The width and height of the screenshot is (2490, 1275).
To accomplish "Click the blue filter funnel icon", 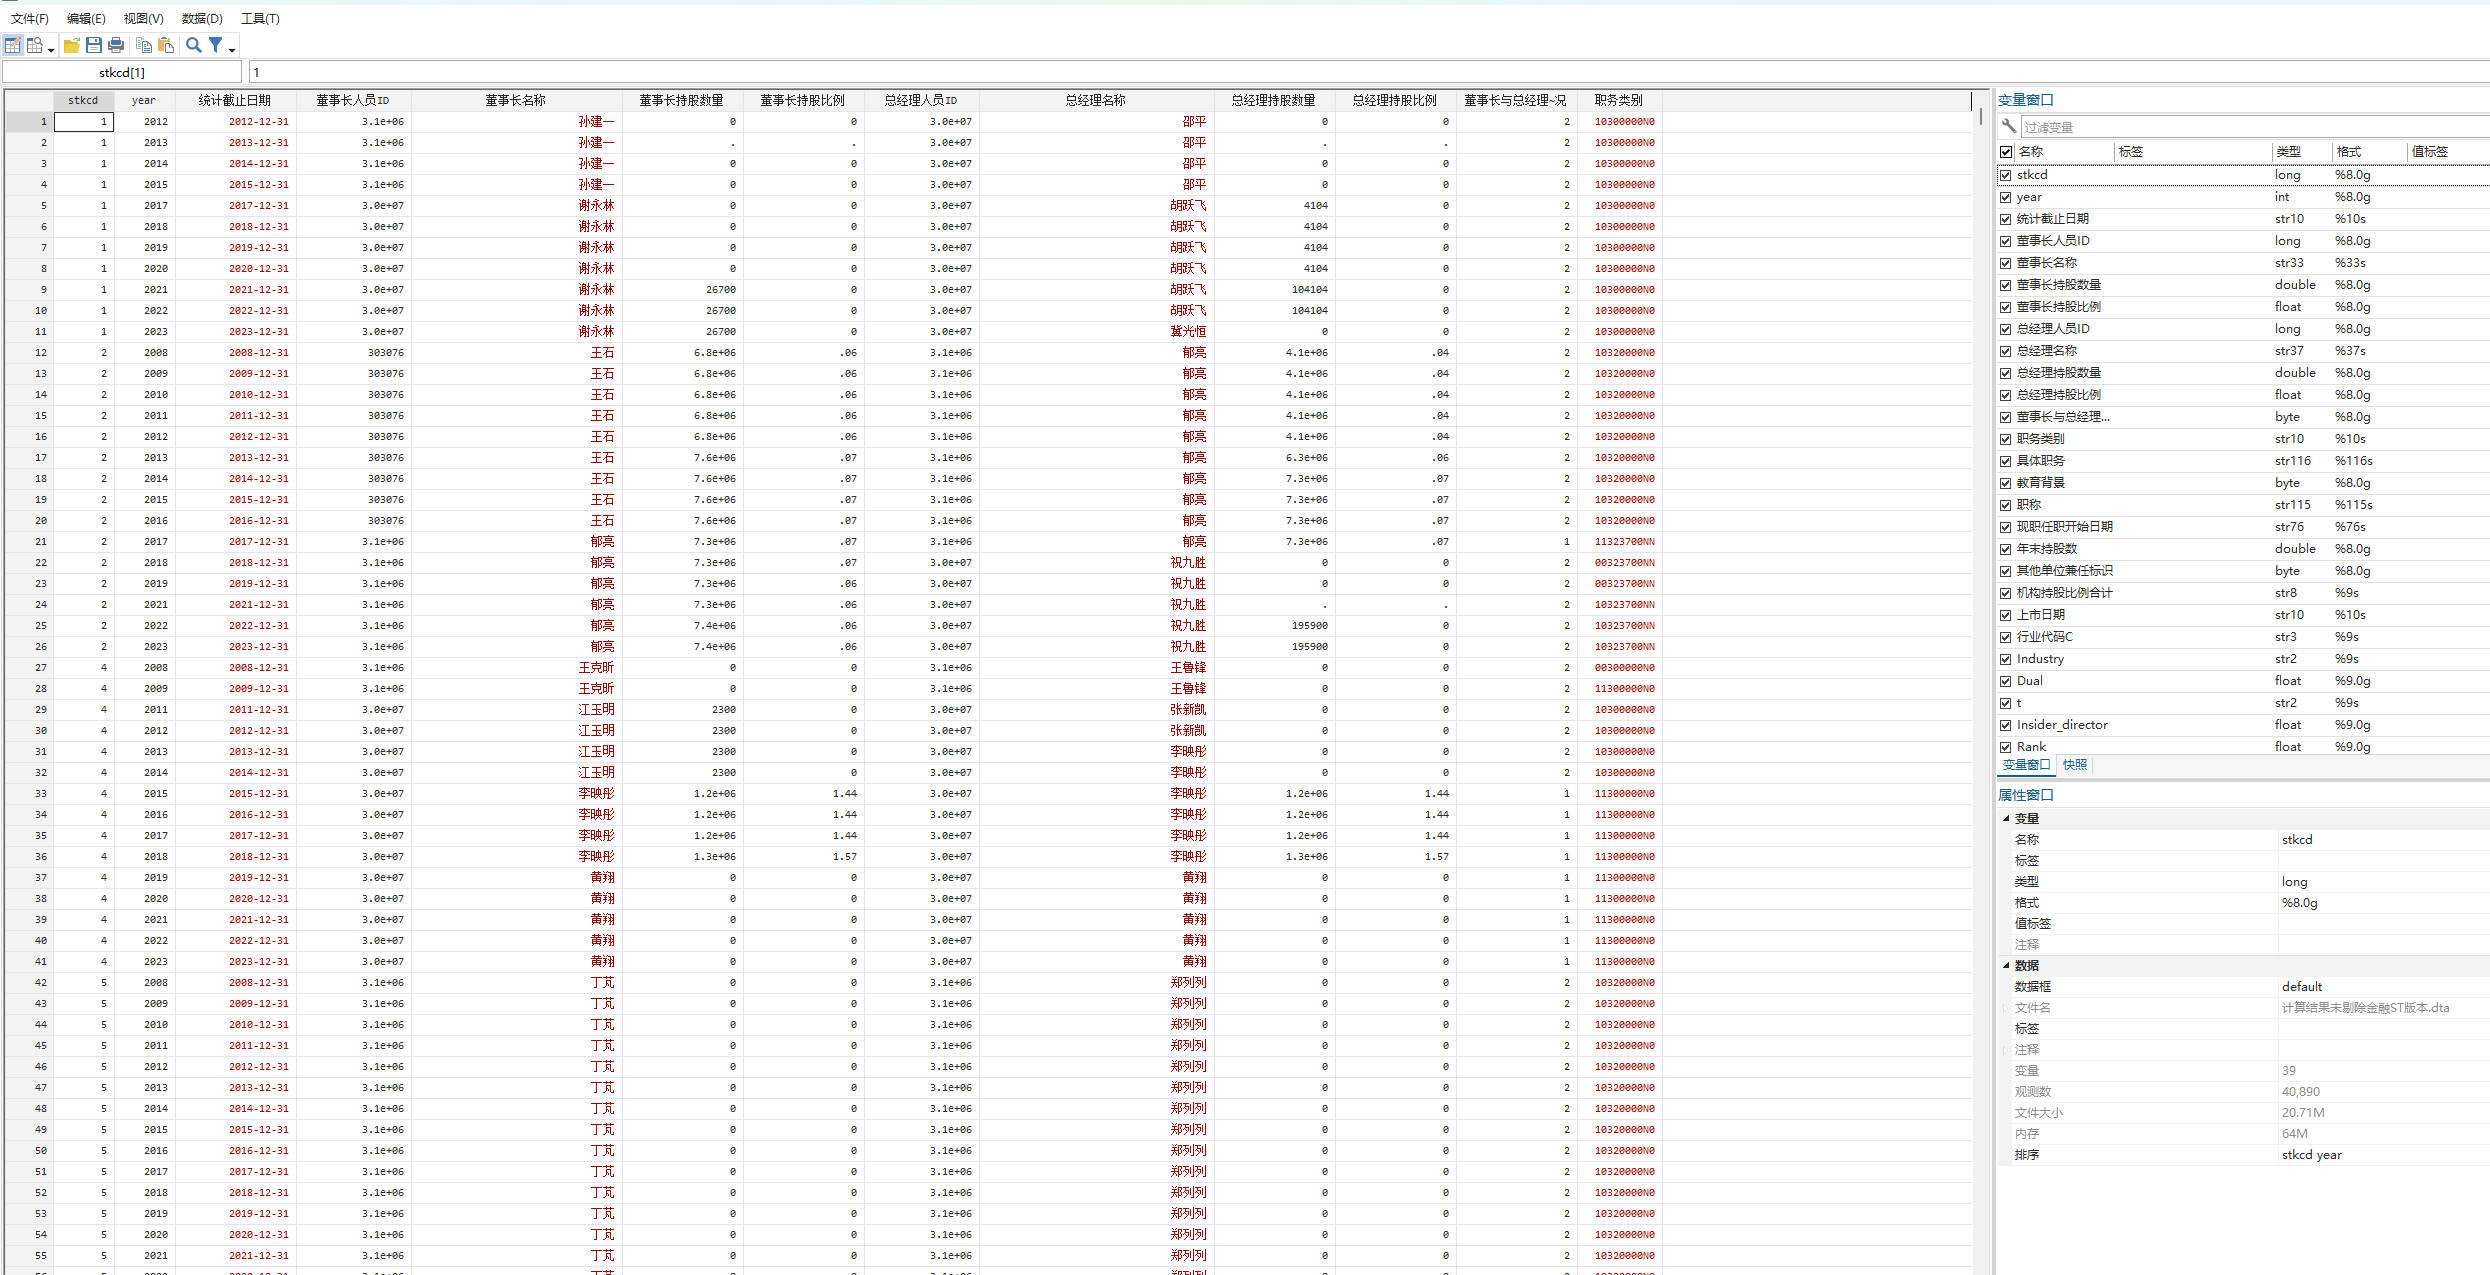I will (215, 45).
